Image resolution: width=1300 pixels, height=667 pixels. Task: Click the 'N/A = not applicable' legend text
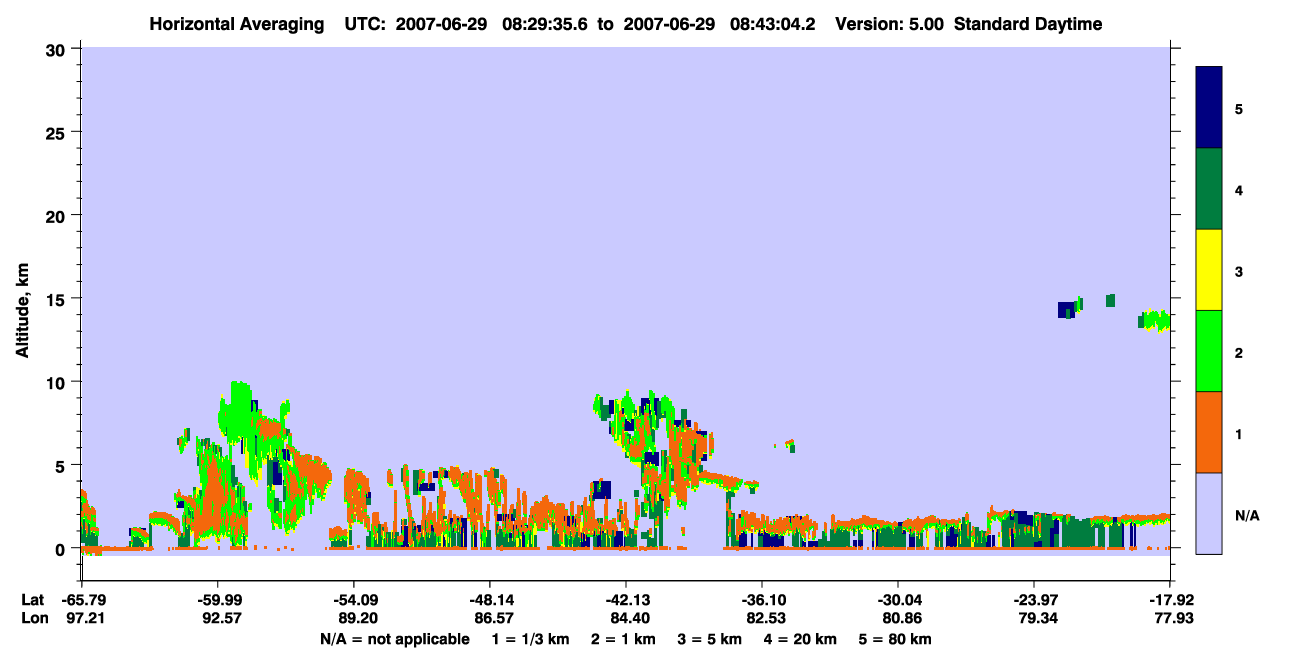click(x=394, y=639)
